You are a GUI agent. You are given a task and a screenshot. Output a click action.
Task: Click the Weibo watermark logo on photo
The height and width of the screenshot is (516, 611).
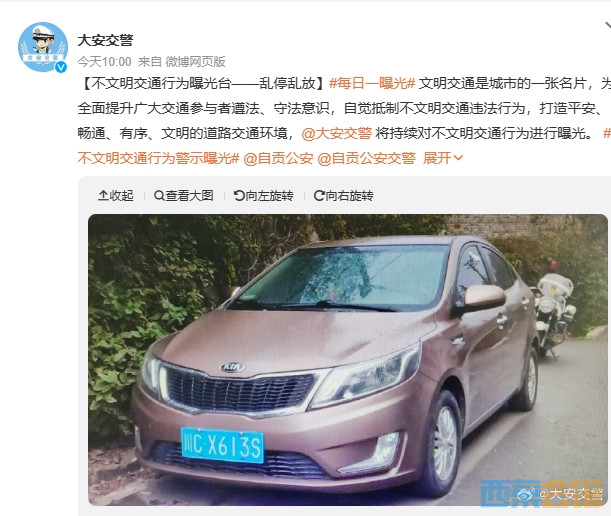click(x=527, y=494)
